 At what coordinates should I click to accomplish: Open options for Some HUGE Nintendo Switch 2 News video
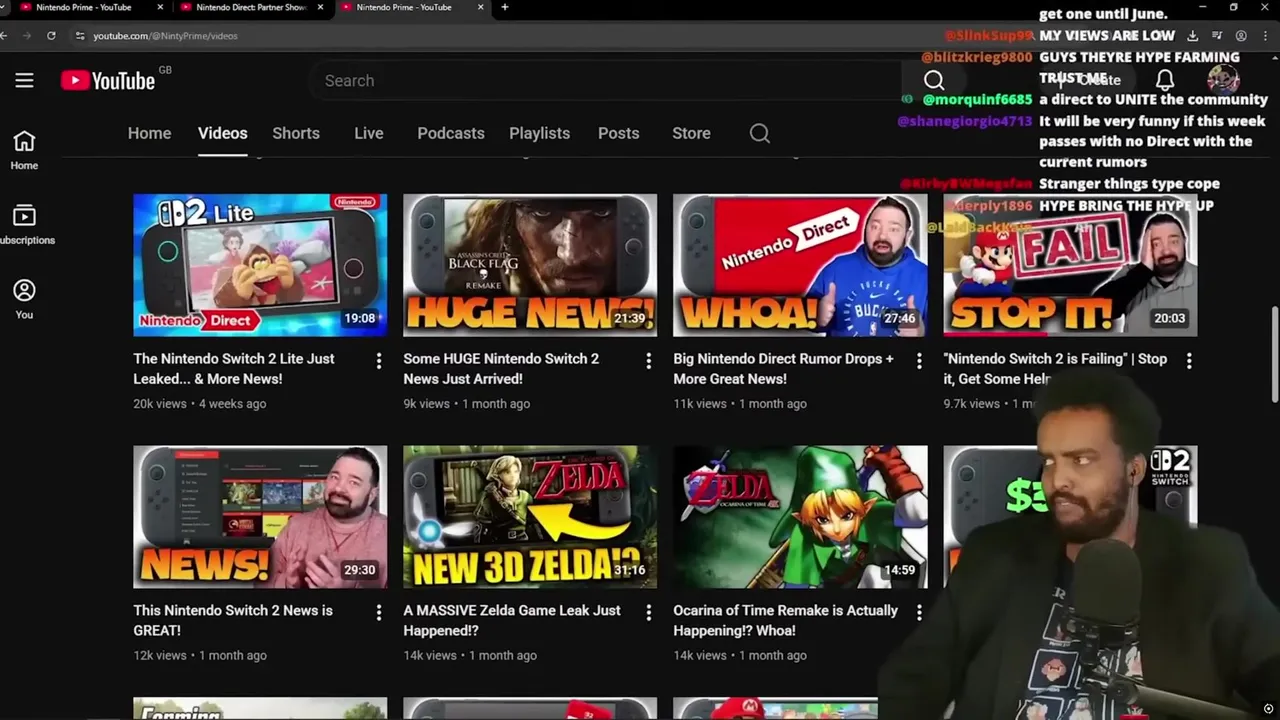pyautogui.click(x=648, y=360)
